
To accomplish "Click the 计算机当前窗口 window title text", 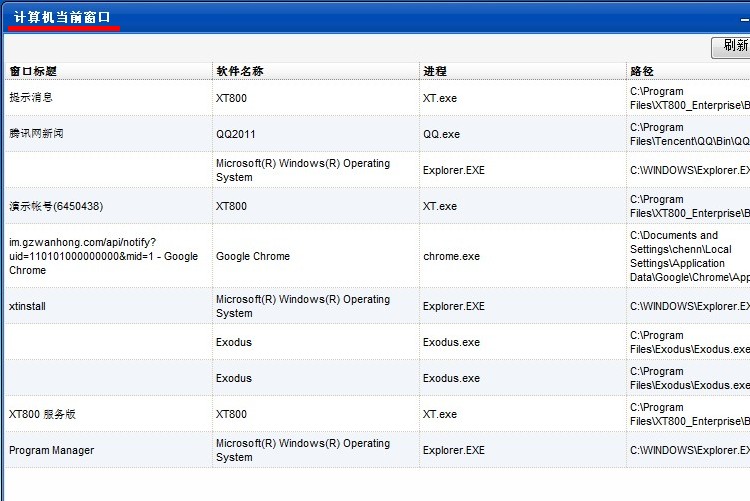I will coord(62,17).
